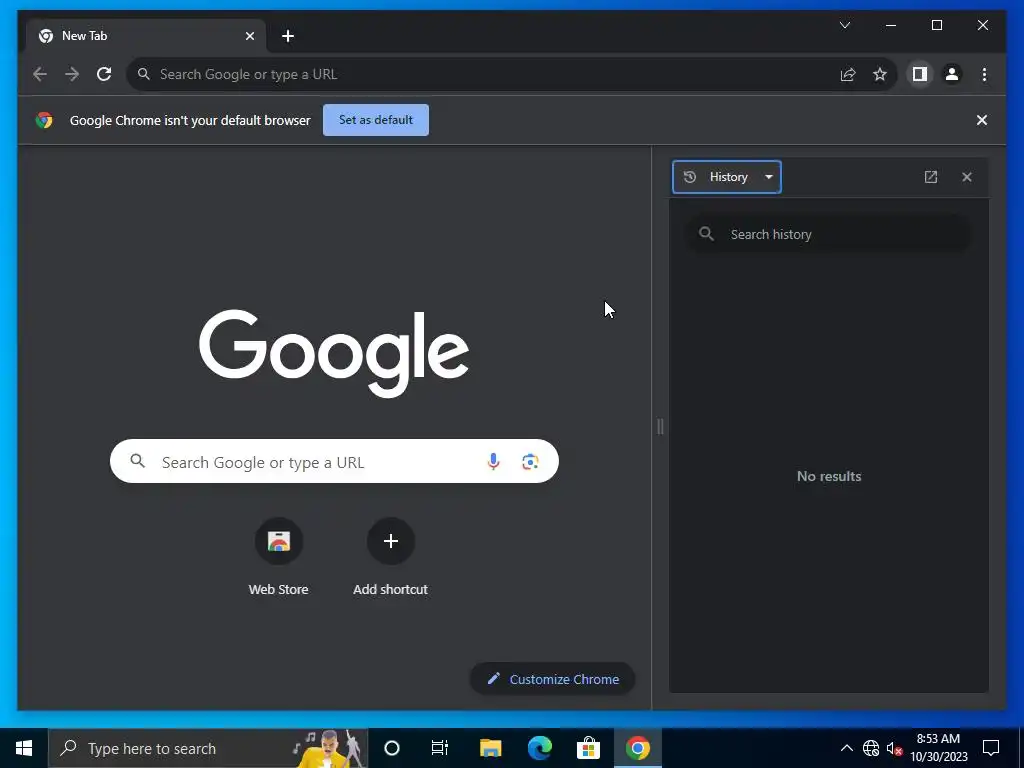Click Customize Chrome button
The height and width of the screenshot is (768, 1024).
tap(552, 679)
